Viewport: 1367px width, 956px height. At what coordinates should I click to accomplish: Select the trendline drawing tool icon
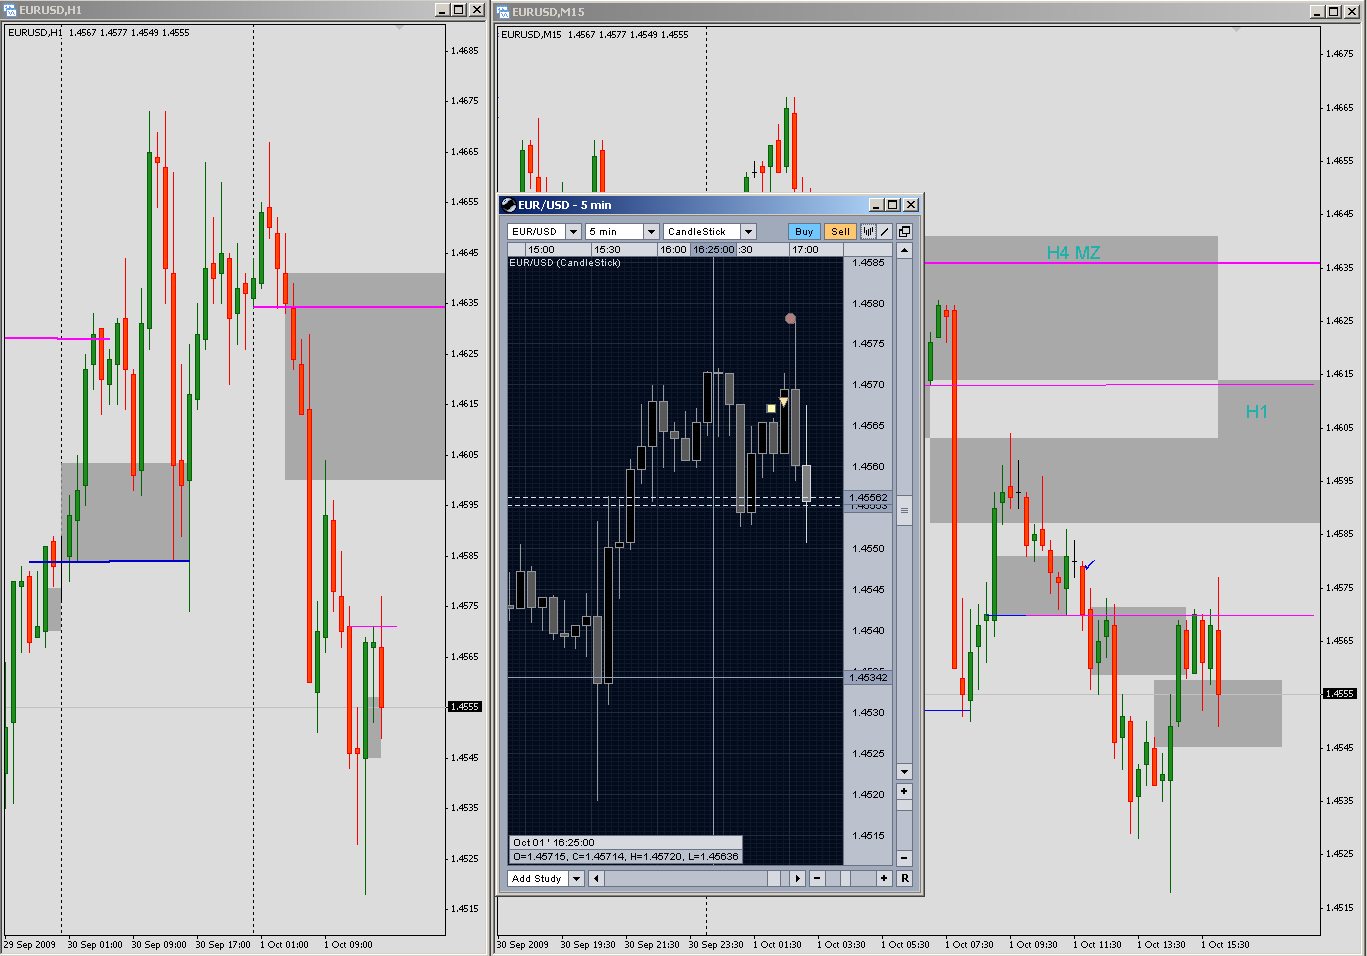pos(884,231)
